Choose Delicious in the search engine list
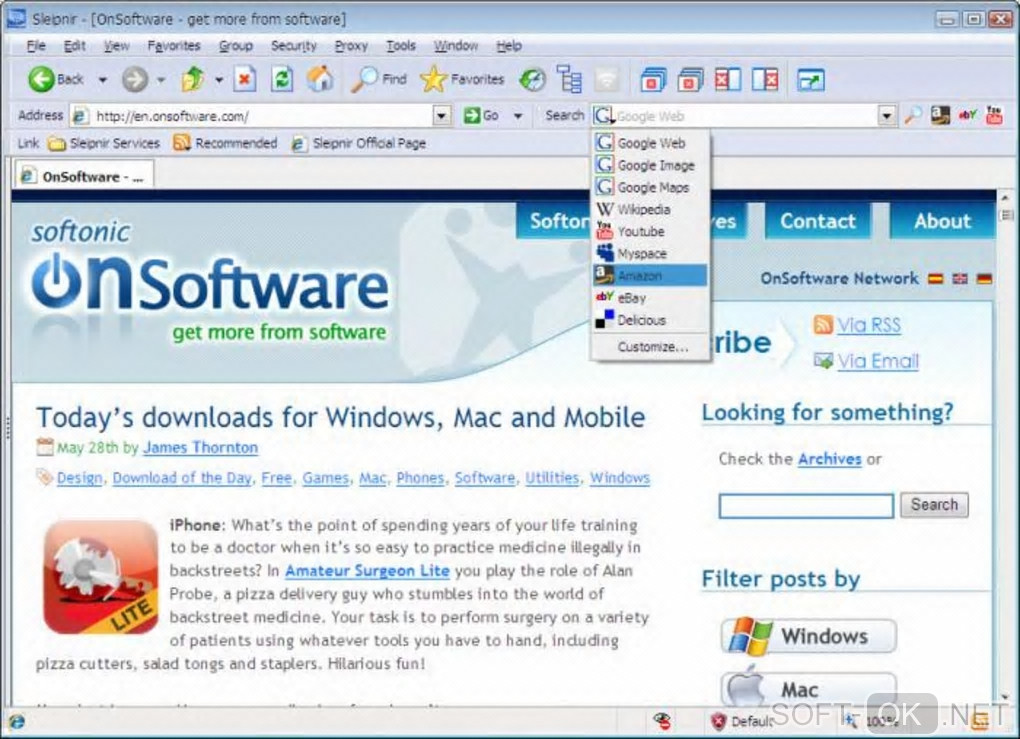The width and height of the screenshot is (1020, 739). point(650,320)
